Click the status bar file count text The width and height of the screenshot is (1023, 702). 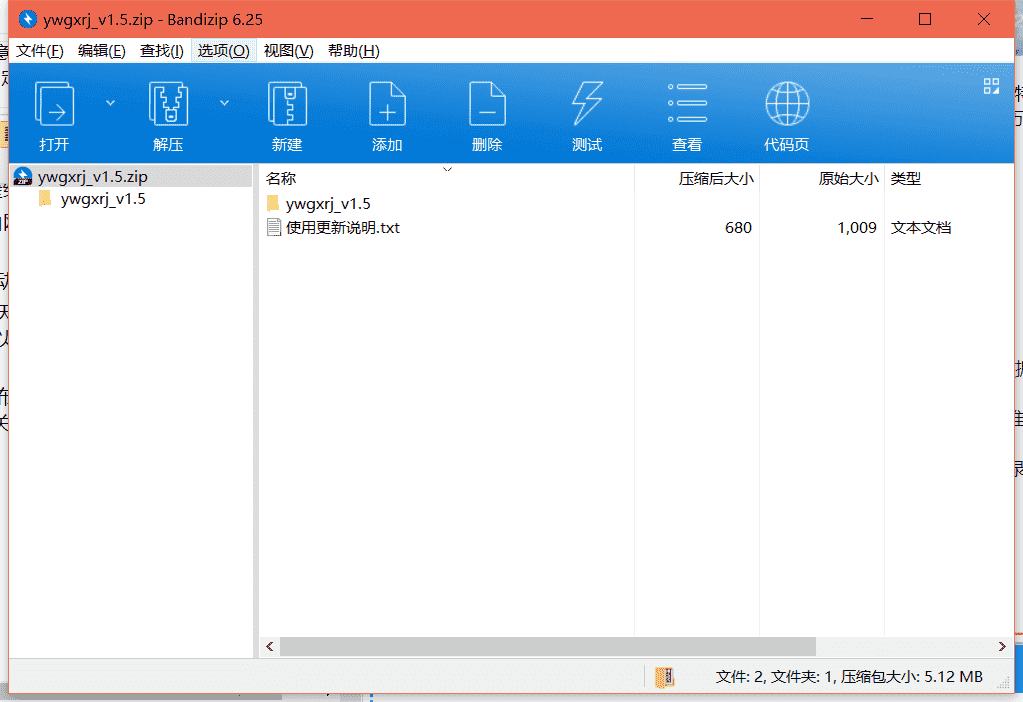849,677
